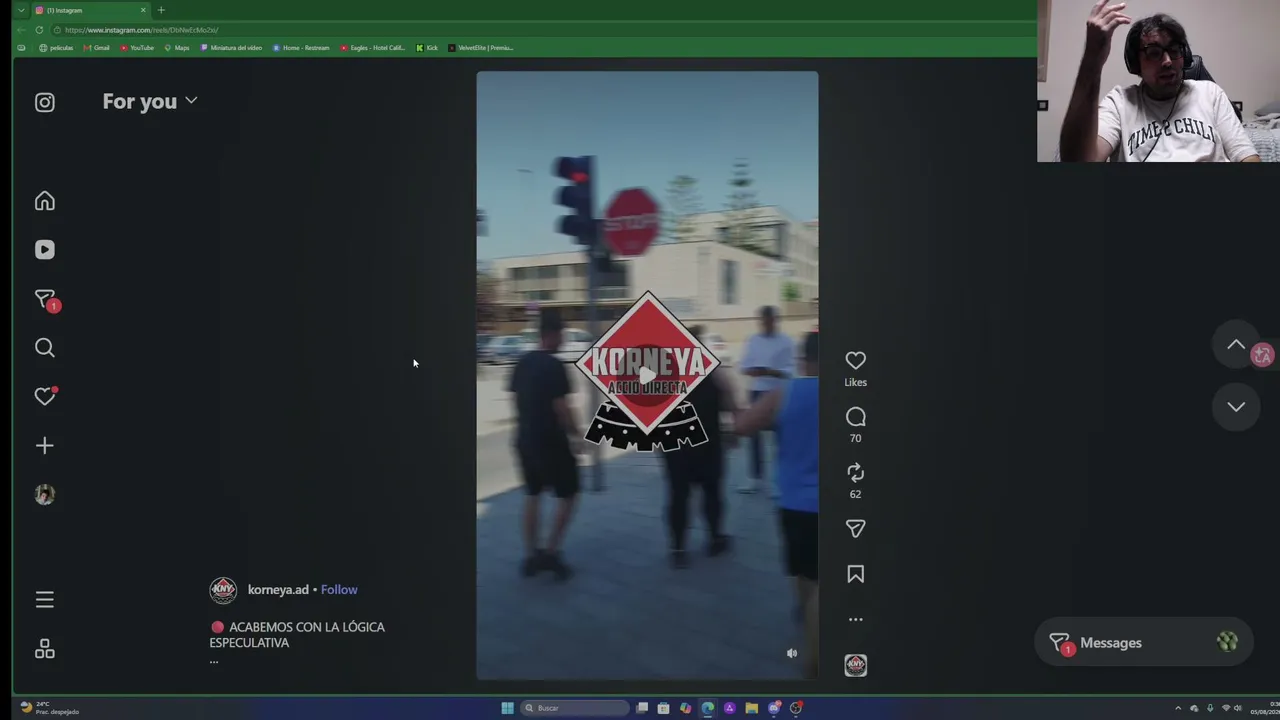Open Miniatura del video bookmark
Viewport: 1280px width, 720px height.
click(x=231, y=48)
